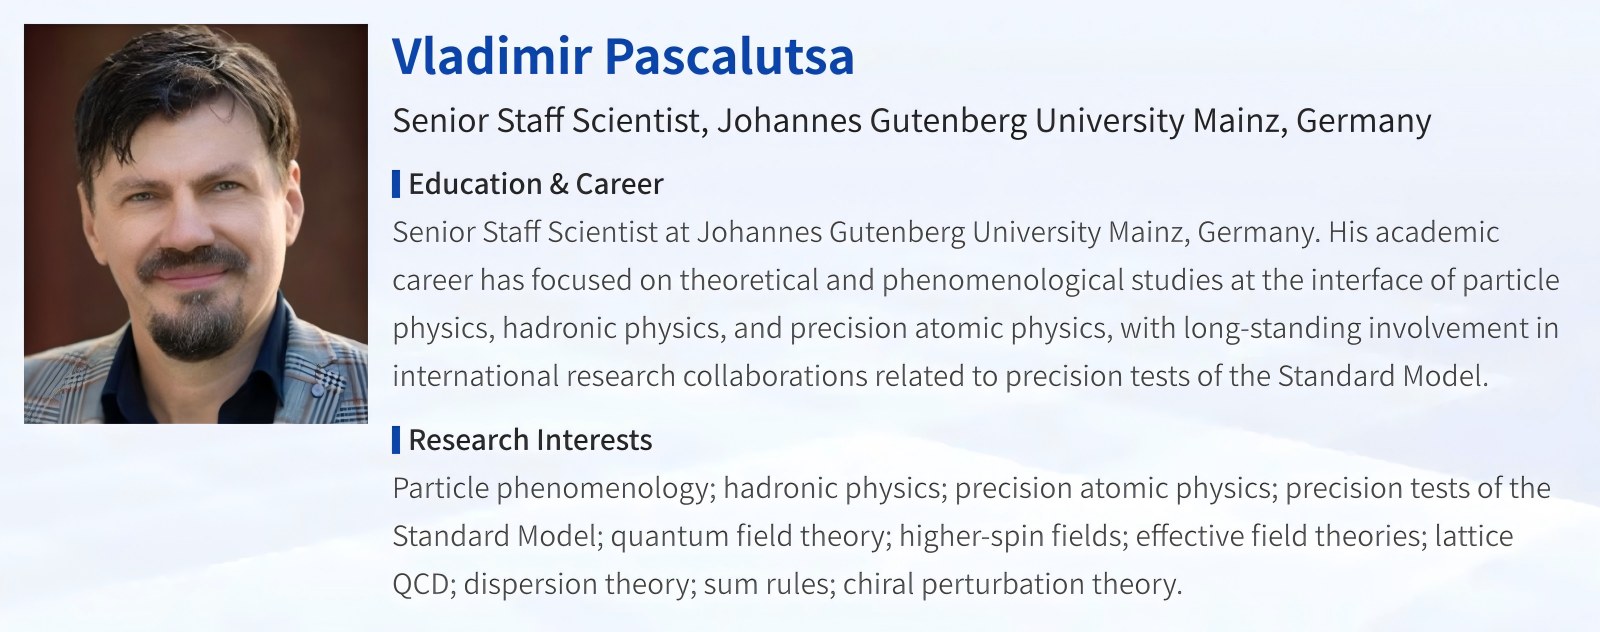Click 'quantum field theory' in Research Interests

pos(749,536)
